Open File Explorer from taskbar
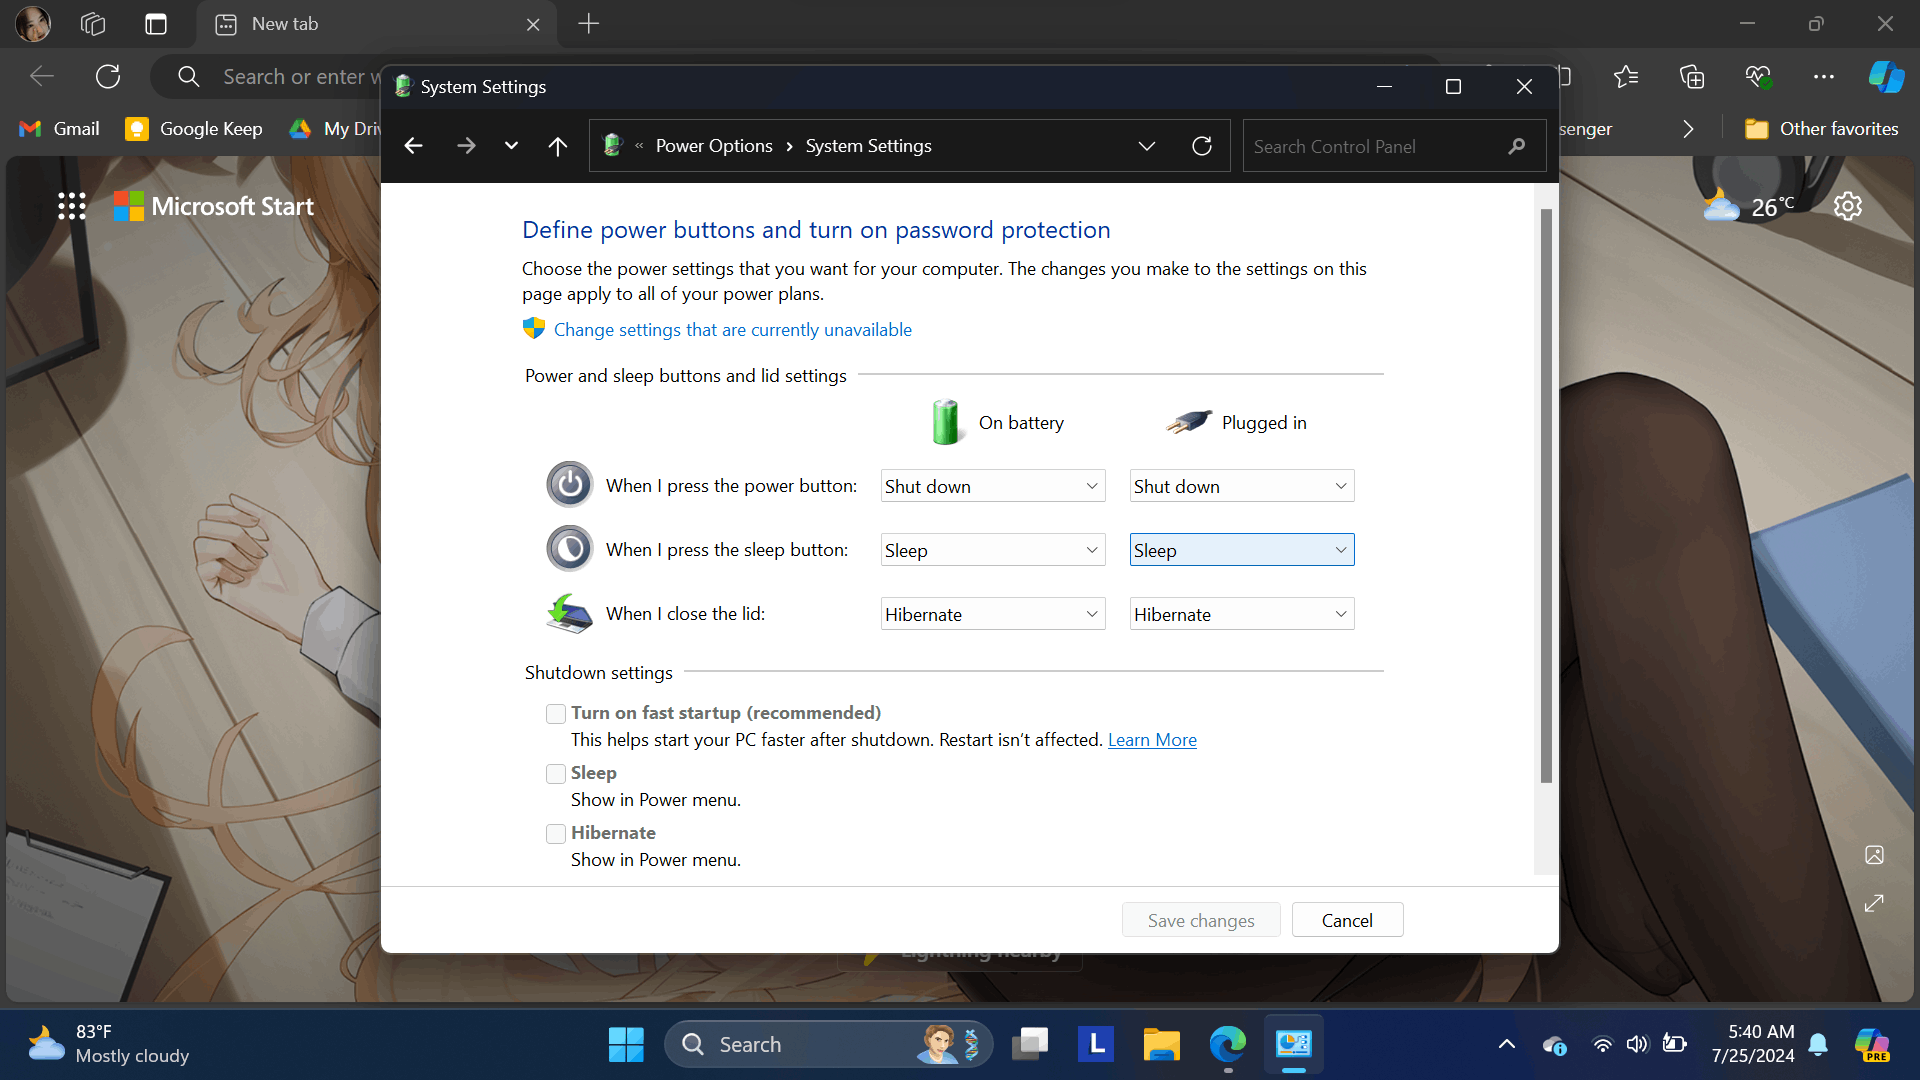This screenshot has width=1920, height=1080. pyautogui.click(x=1162, y=1045)
